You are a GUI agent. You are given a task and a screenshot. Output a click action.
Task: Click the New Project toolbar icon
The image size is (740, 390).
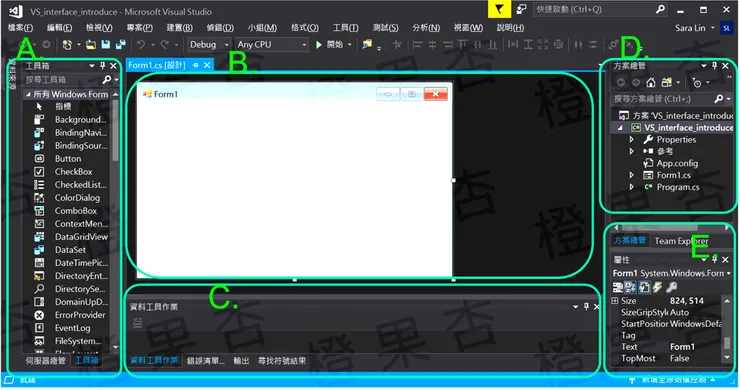67,44
